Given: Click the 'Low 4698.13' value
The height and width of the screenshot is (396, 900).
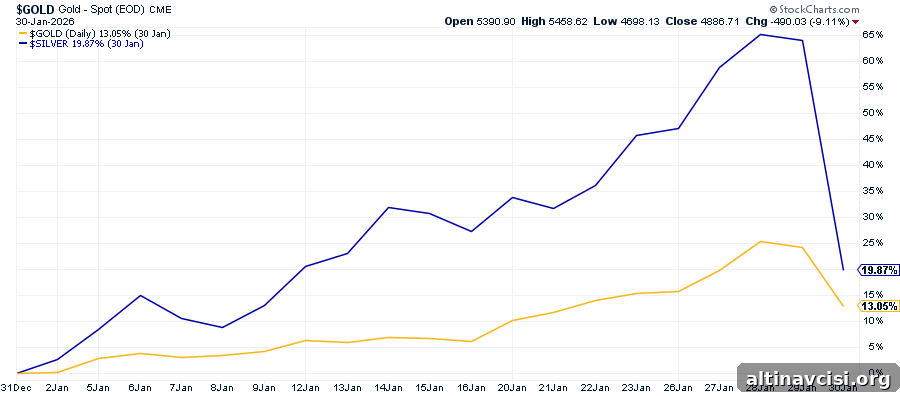Looking at the screenshot, I should 627,22.
